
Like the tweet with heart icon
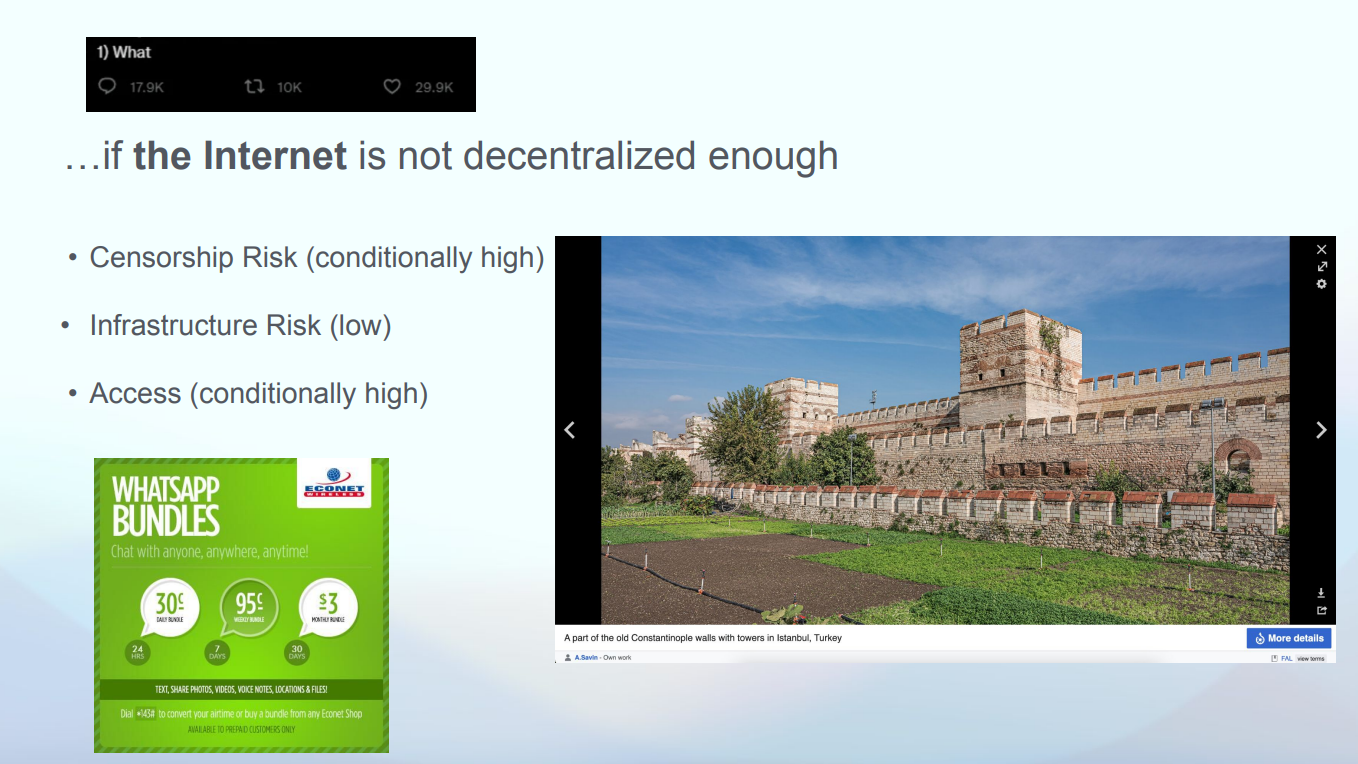[392, 87]
